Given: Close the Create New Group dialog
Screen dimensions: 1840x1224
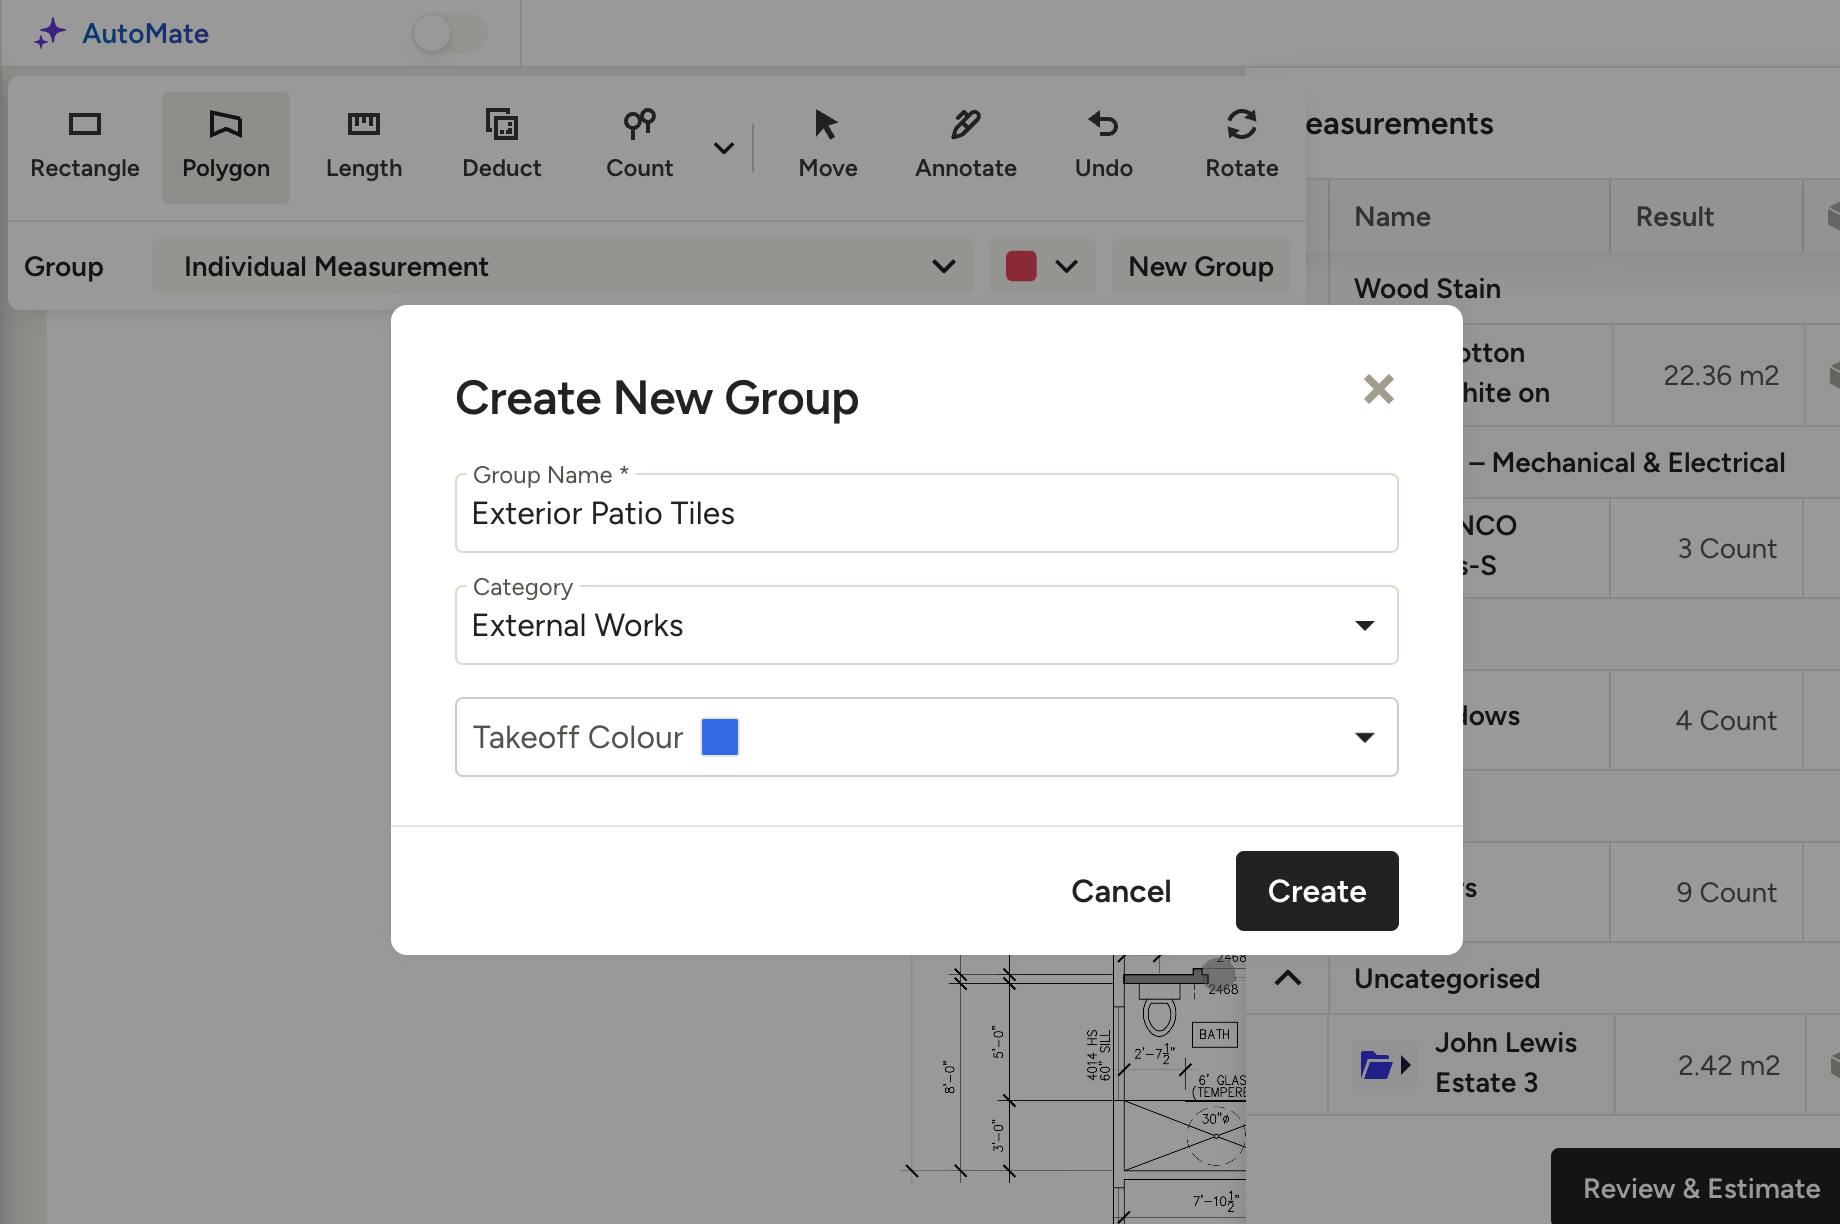Looking at the screenshot, I should [1379, 389].
